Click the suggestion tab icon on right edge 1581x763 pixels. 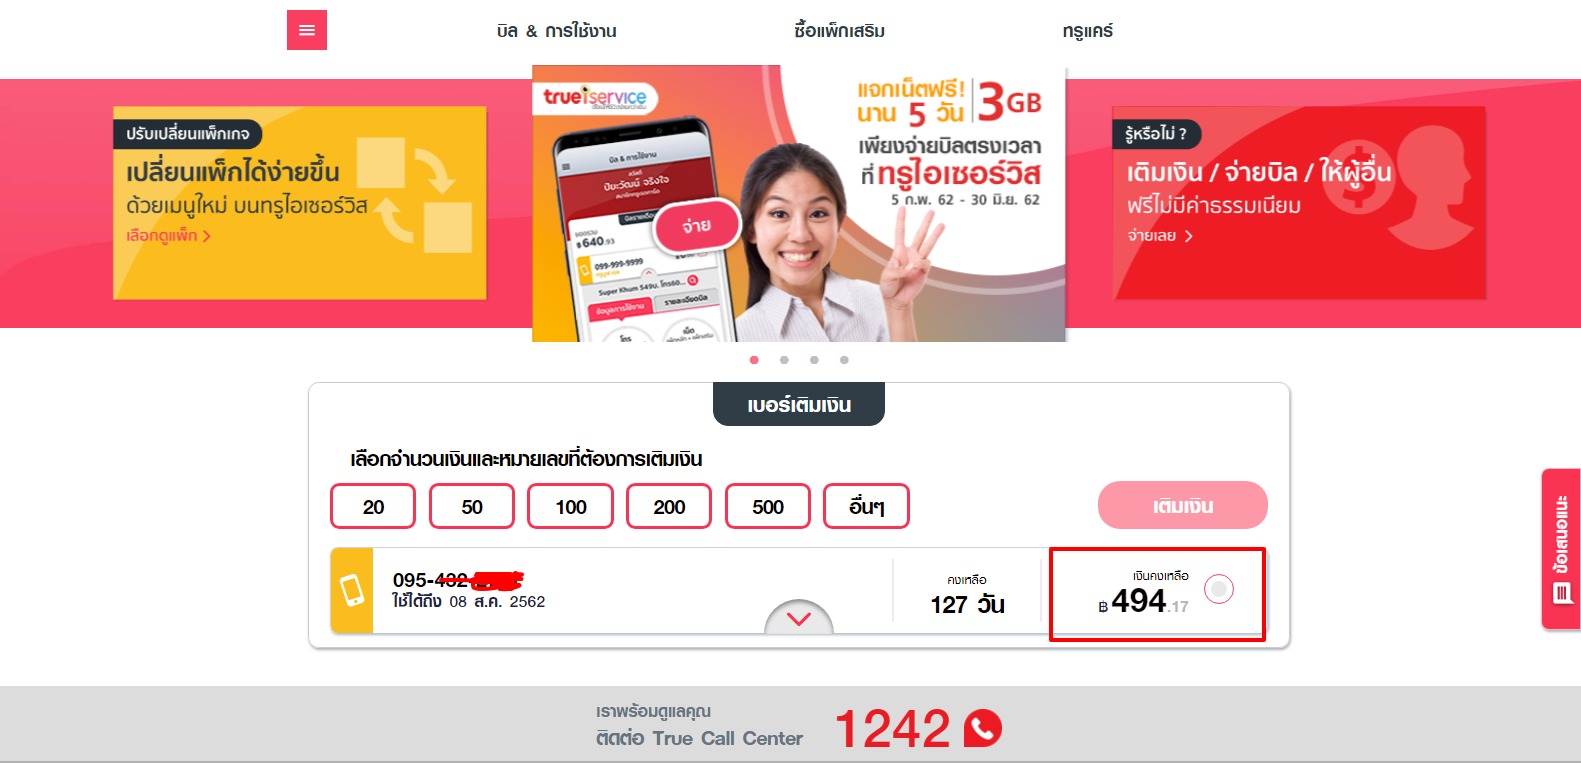tap(1561, 548)
